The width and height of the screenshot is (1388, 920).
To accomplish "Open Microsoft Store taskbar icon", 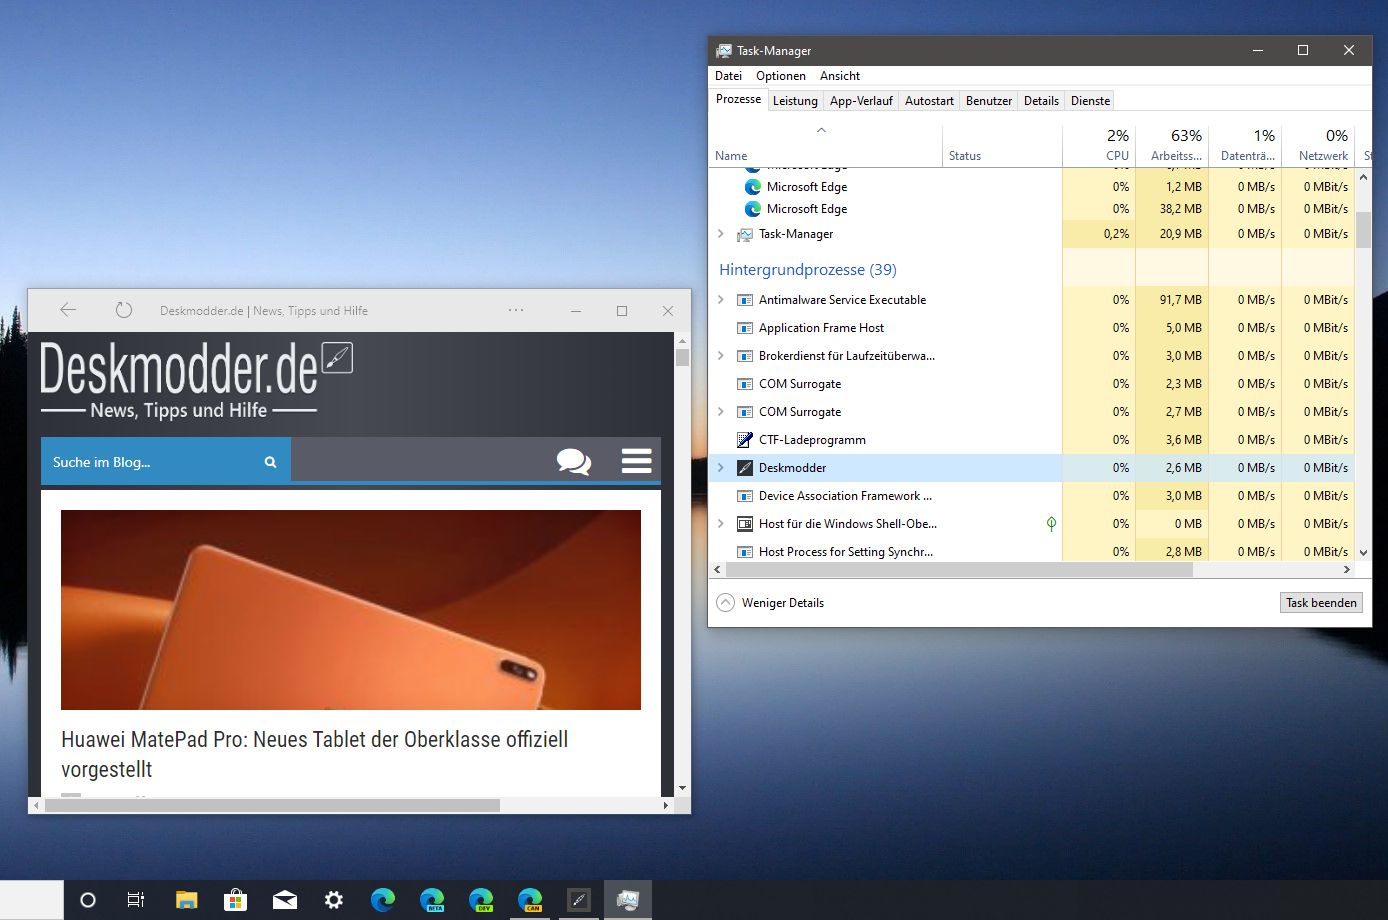I will (235, 900).
